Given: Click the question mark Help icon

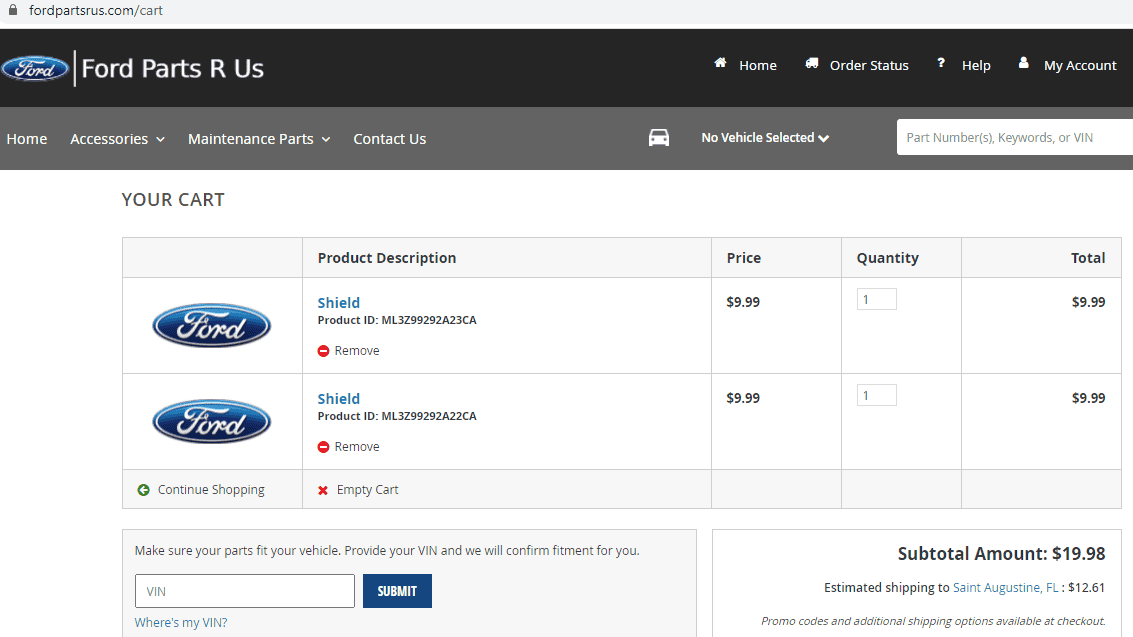Looking at the screenshot, I should (x=940, y=63).
